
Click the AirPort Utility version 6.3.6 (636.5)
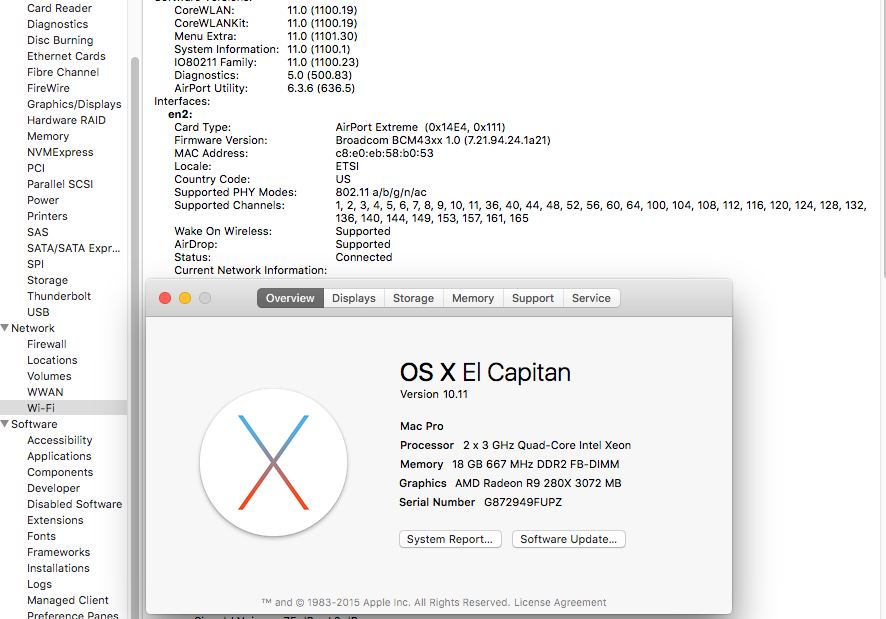pyautogui.click(x=321, y=88)
